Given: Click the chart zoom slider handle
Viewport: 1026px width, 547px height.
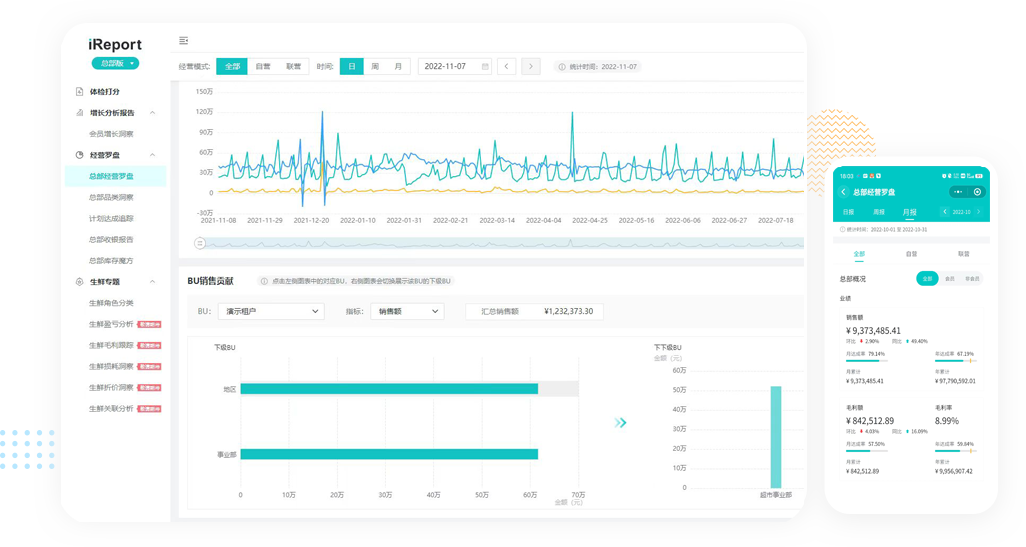Looking at the screenshot, I should pos(200,243).
